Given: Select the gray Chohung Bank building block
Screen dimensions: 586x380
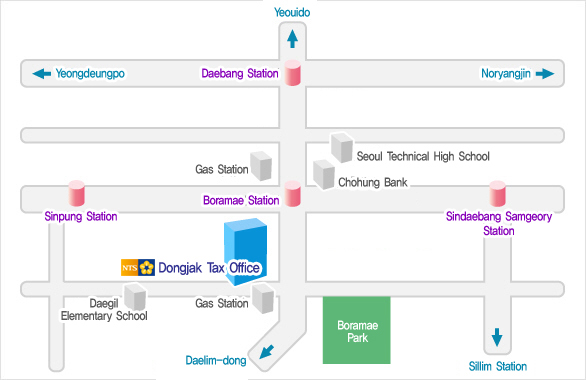Looking at the screenshot, I should coord(324,174).
